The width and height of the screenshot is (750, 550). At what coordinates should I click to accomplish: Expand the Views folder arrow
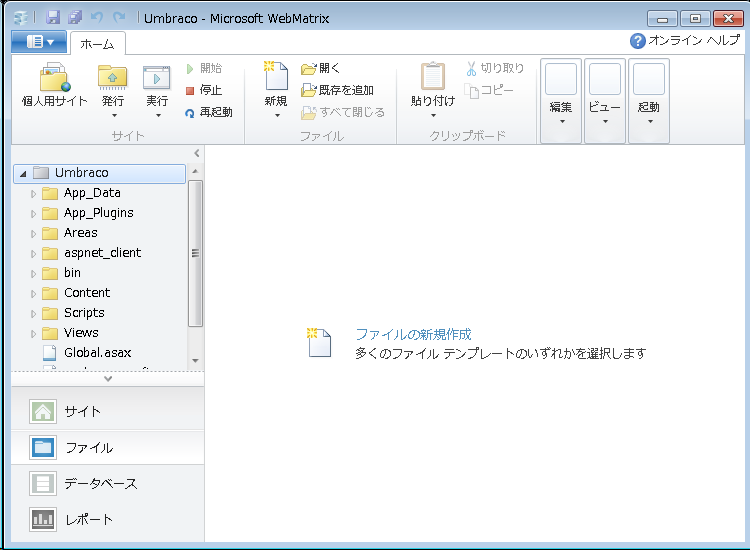[x=33, y=334]
